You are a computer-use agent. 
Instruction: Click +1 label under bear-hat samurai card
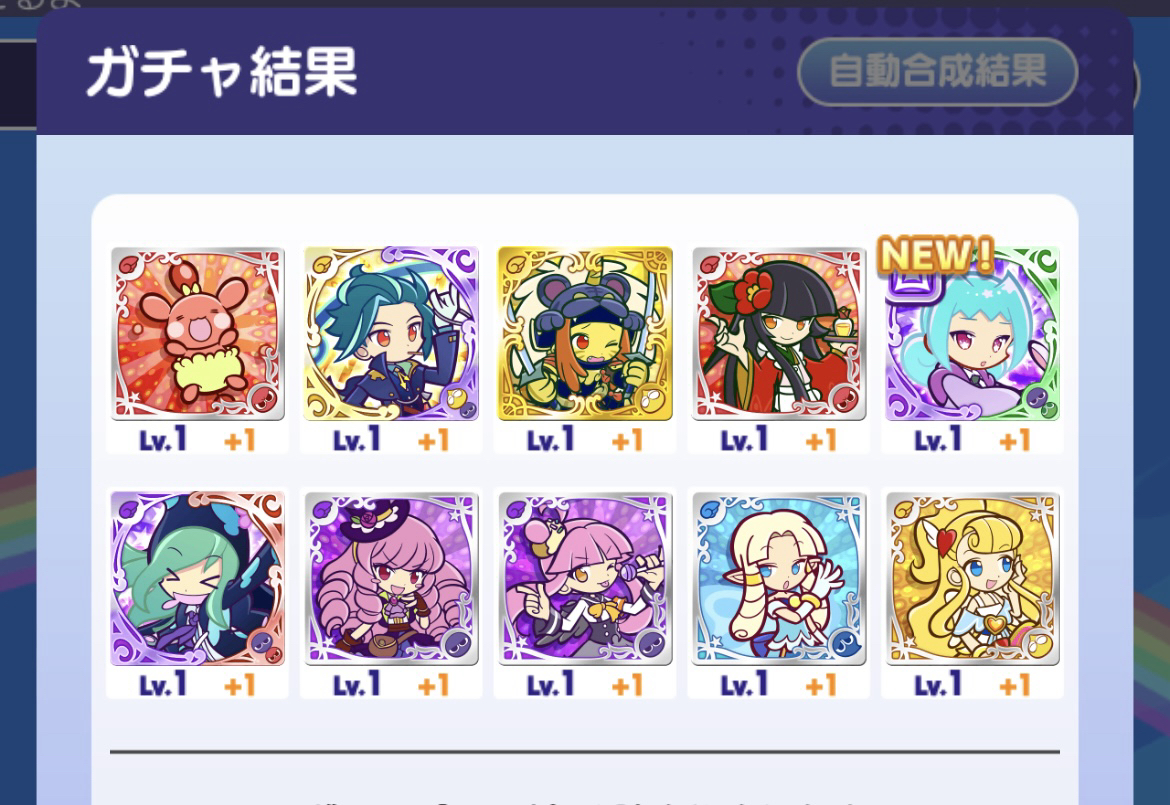(628, 440)
